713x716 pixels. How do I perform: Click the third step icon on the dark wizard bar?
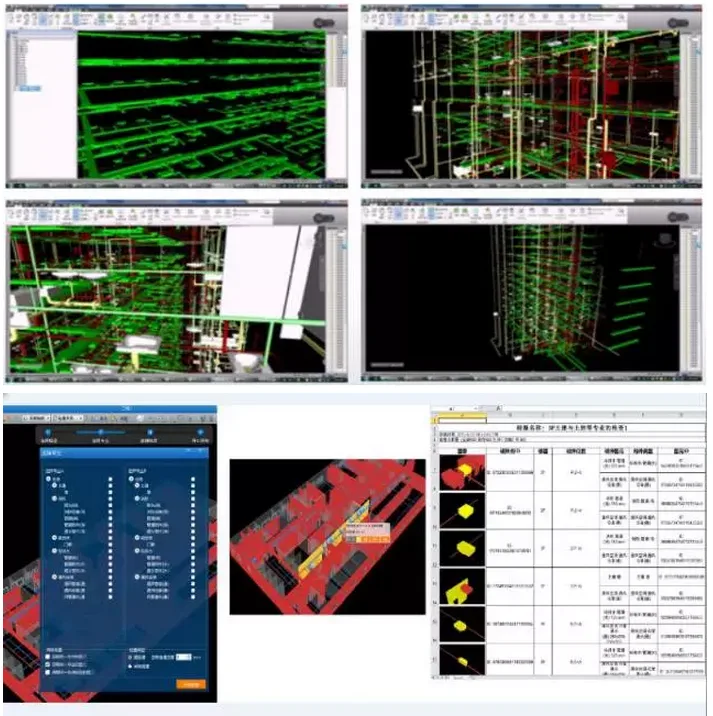150,432
